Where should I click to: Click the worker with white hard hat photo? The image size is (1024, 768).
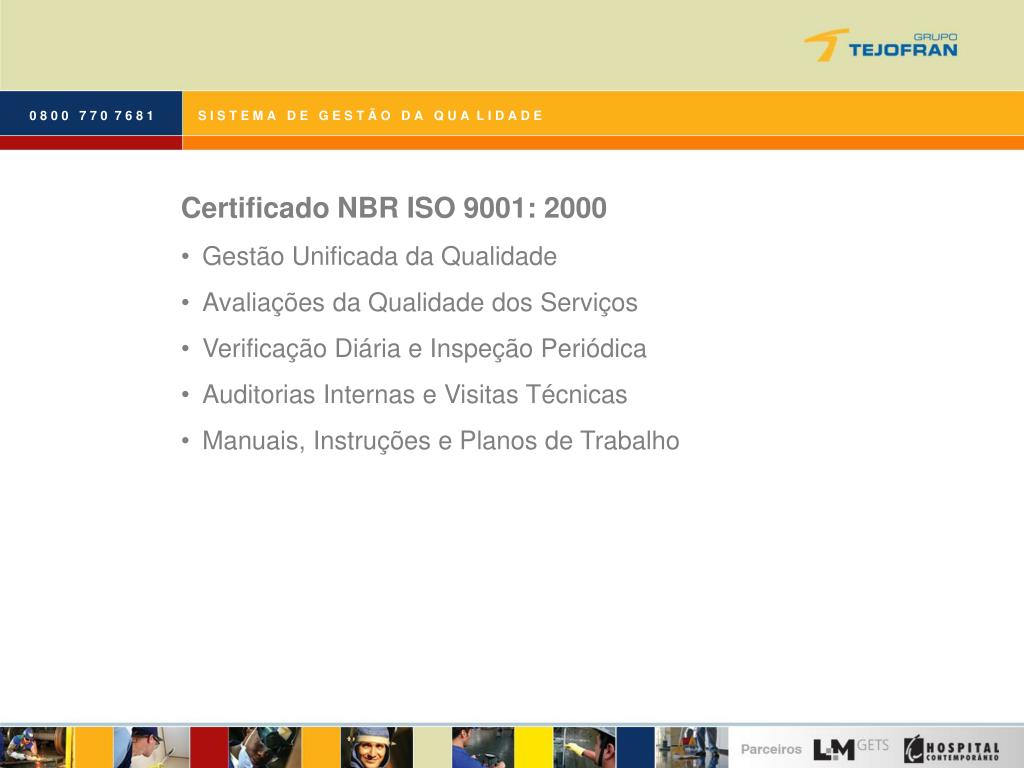click(584, 747)
